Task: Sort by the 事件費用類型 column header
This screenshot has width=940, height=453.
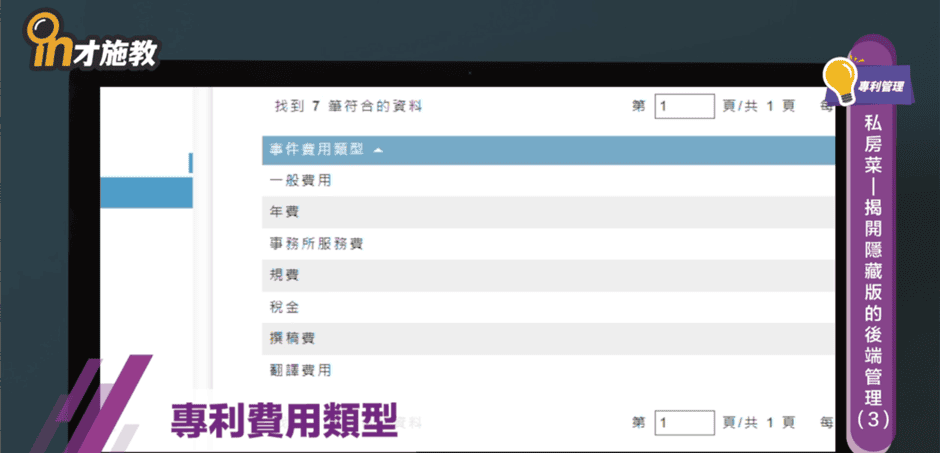Action: coord(316,150)
